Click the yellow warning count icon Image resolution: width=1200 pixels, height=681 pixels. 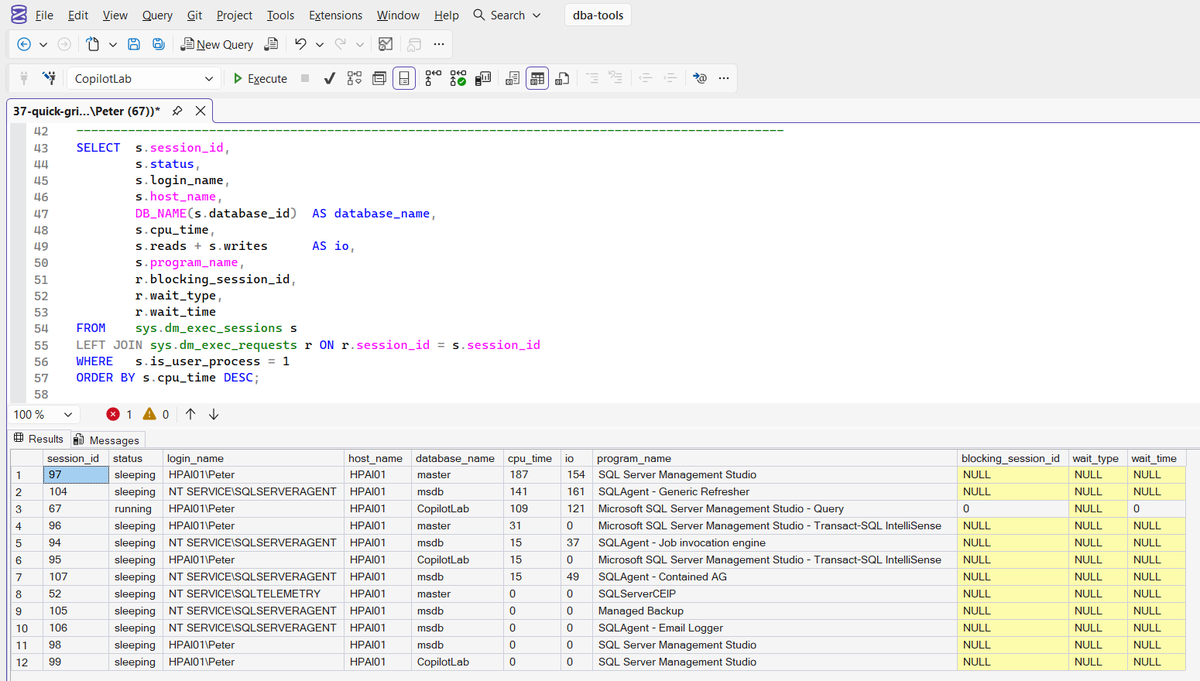coord(149,414)
